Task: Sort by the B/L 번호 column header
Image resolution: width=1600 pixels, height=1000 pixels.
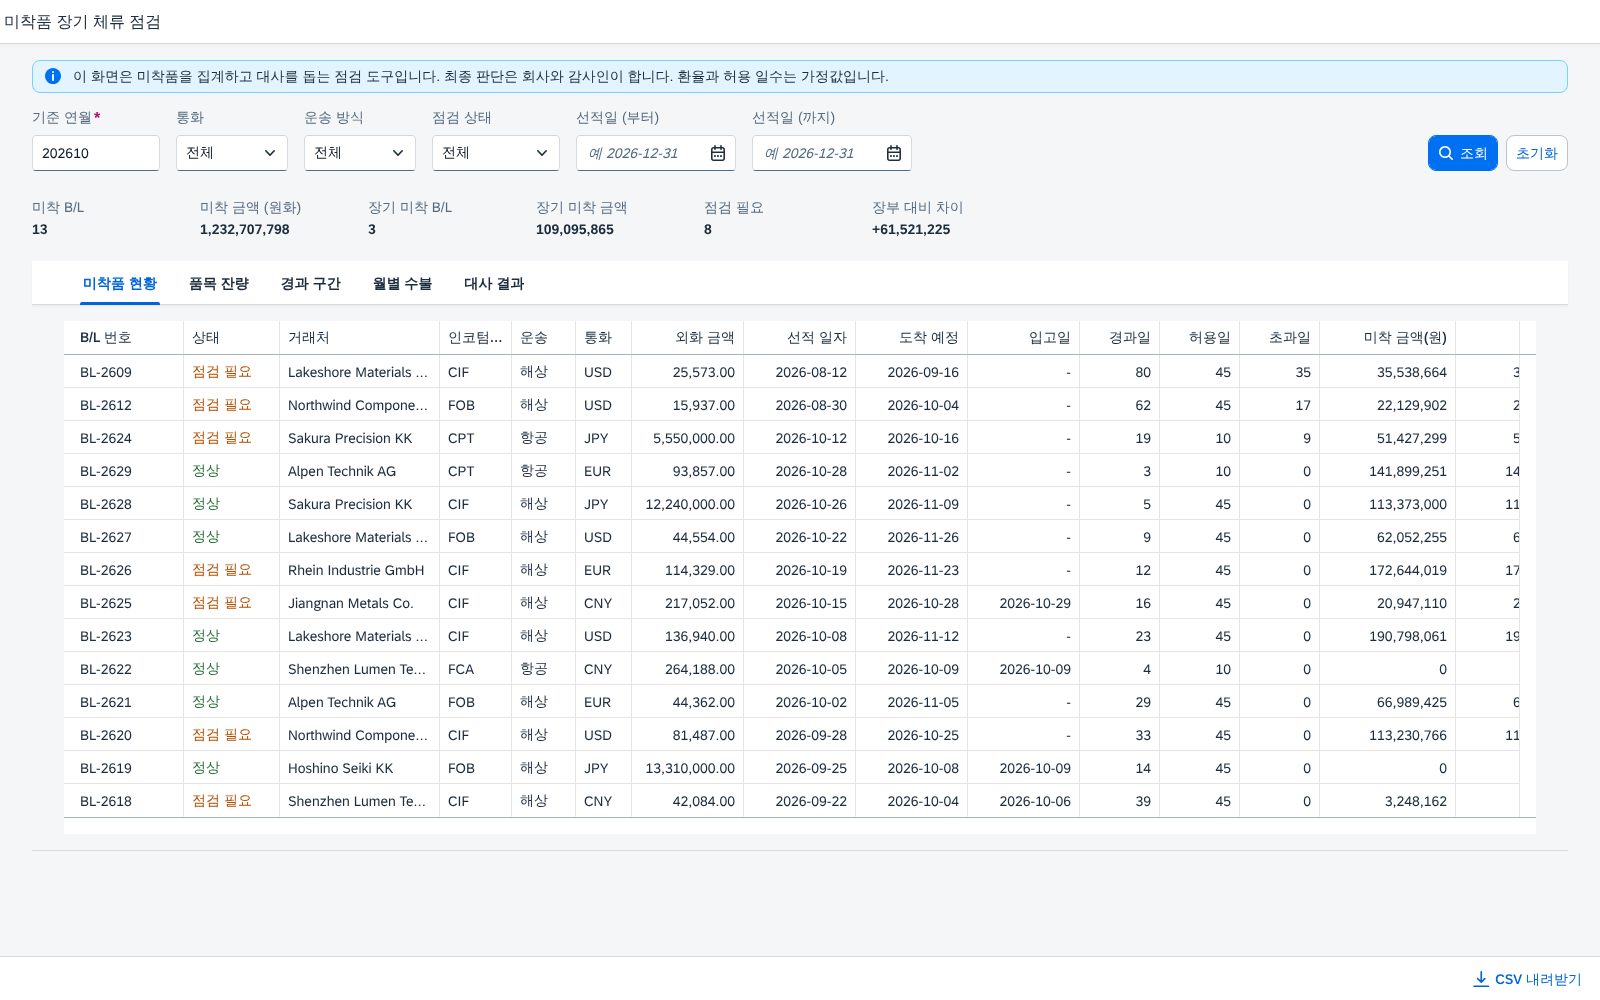Action: coord(124,338)
